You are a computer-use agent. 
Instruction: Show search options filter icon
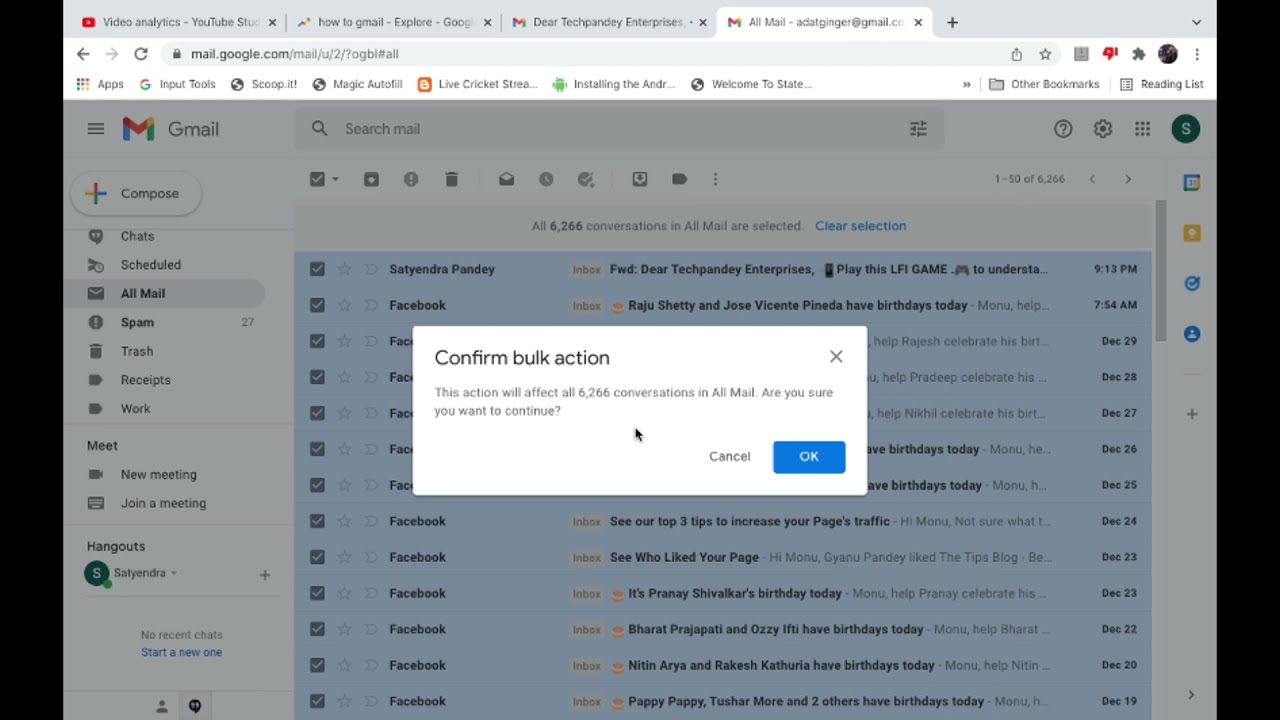[x=918, y=129]
